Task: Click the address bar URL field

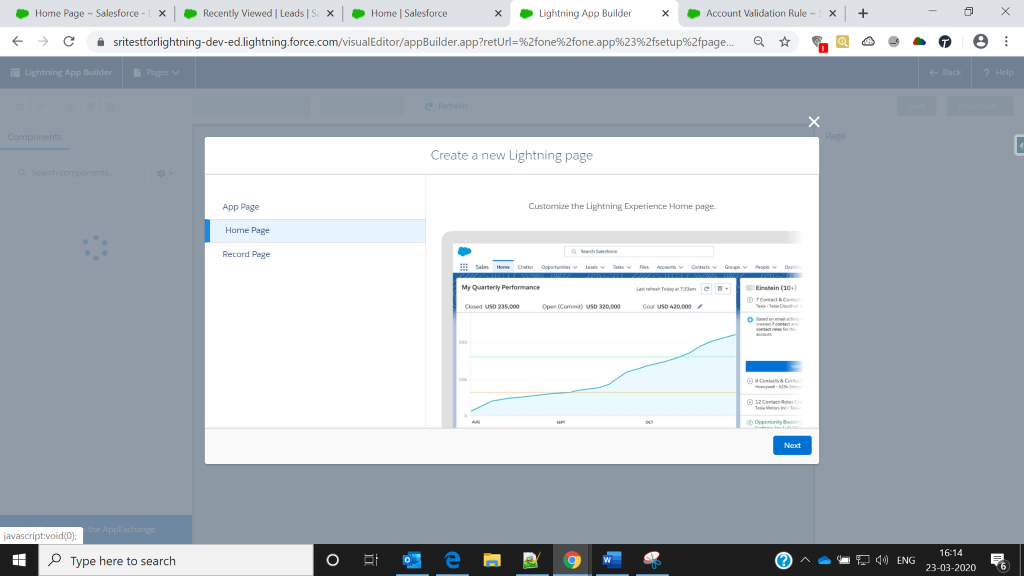Action: coord(420,42)
